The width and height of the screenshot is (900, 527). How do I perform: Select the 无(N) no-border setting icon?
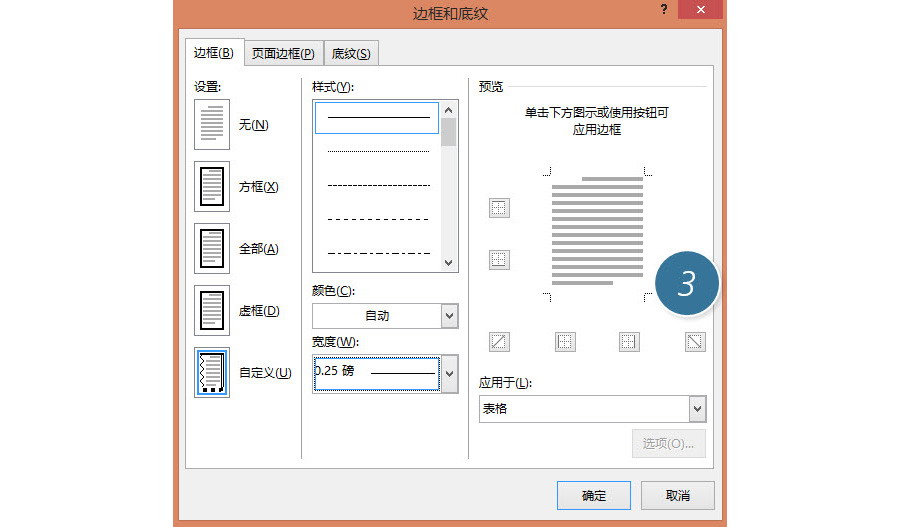pyautogui.click(x=212, y=124)
